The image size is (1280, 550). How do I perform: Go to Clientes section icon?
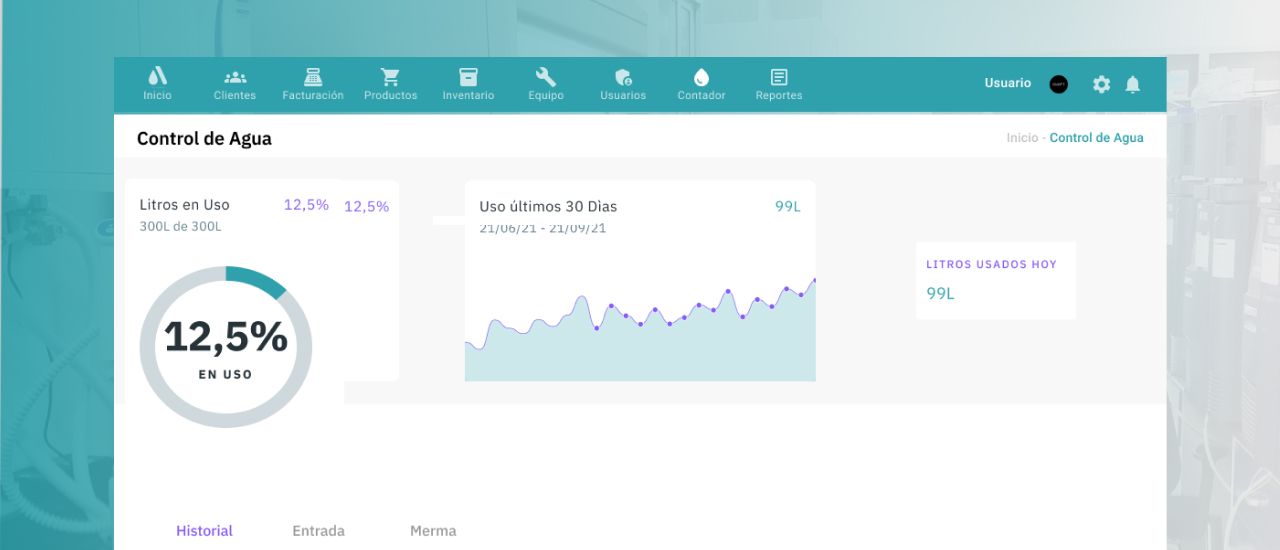tap(235, 78)
